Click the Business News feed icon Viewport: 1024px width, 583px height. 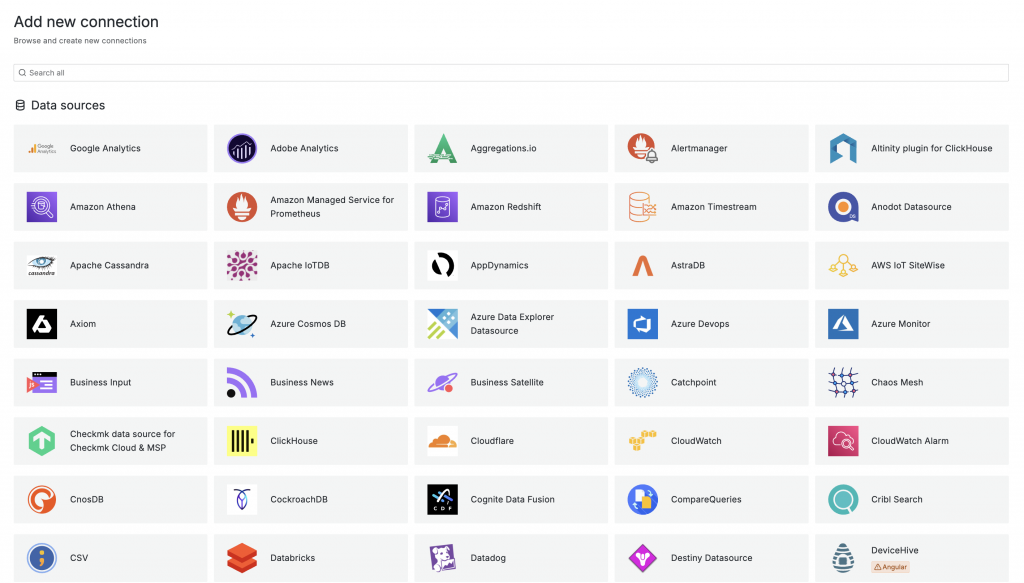click(242, 383)
